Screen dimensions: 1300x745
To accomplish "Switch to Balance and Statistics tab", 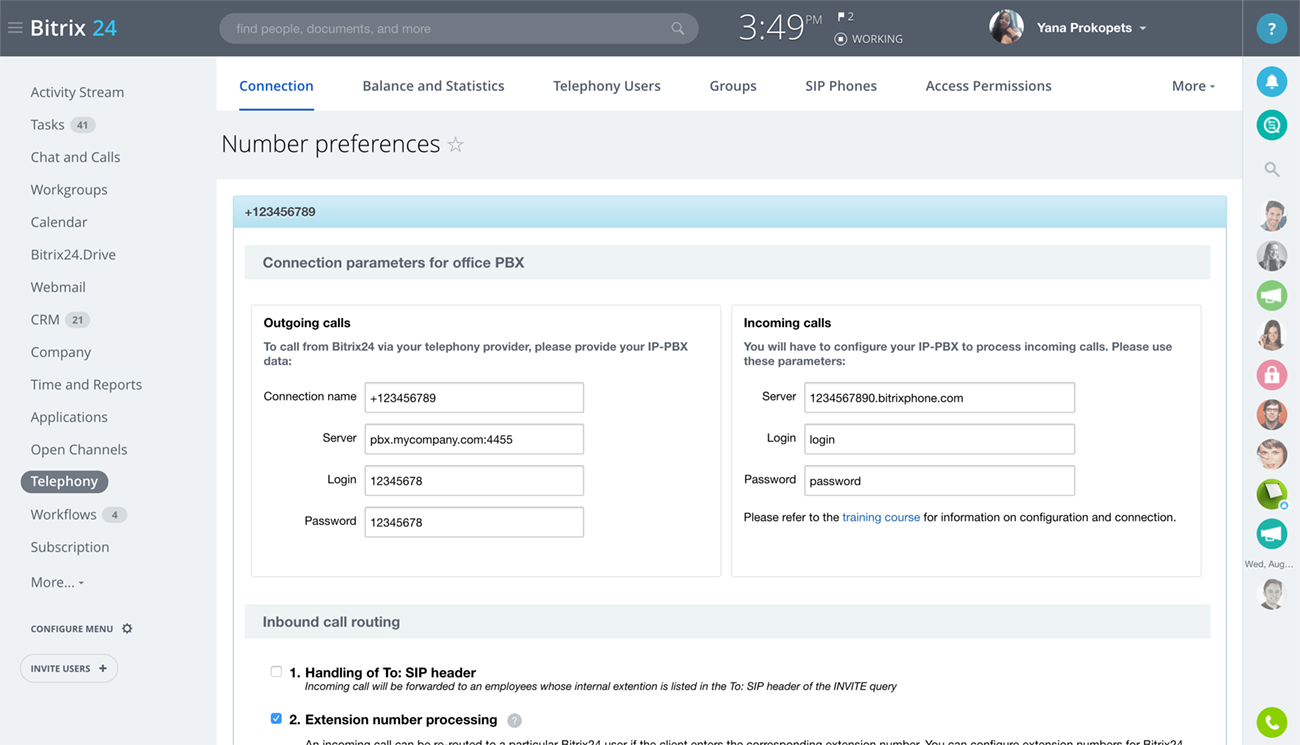I will pos(433,86).
